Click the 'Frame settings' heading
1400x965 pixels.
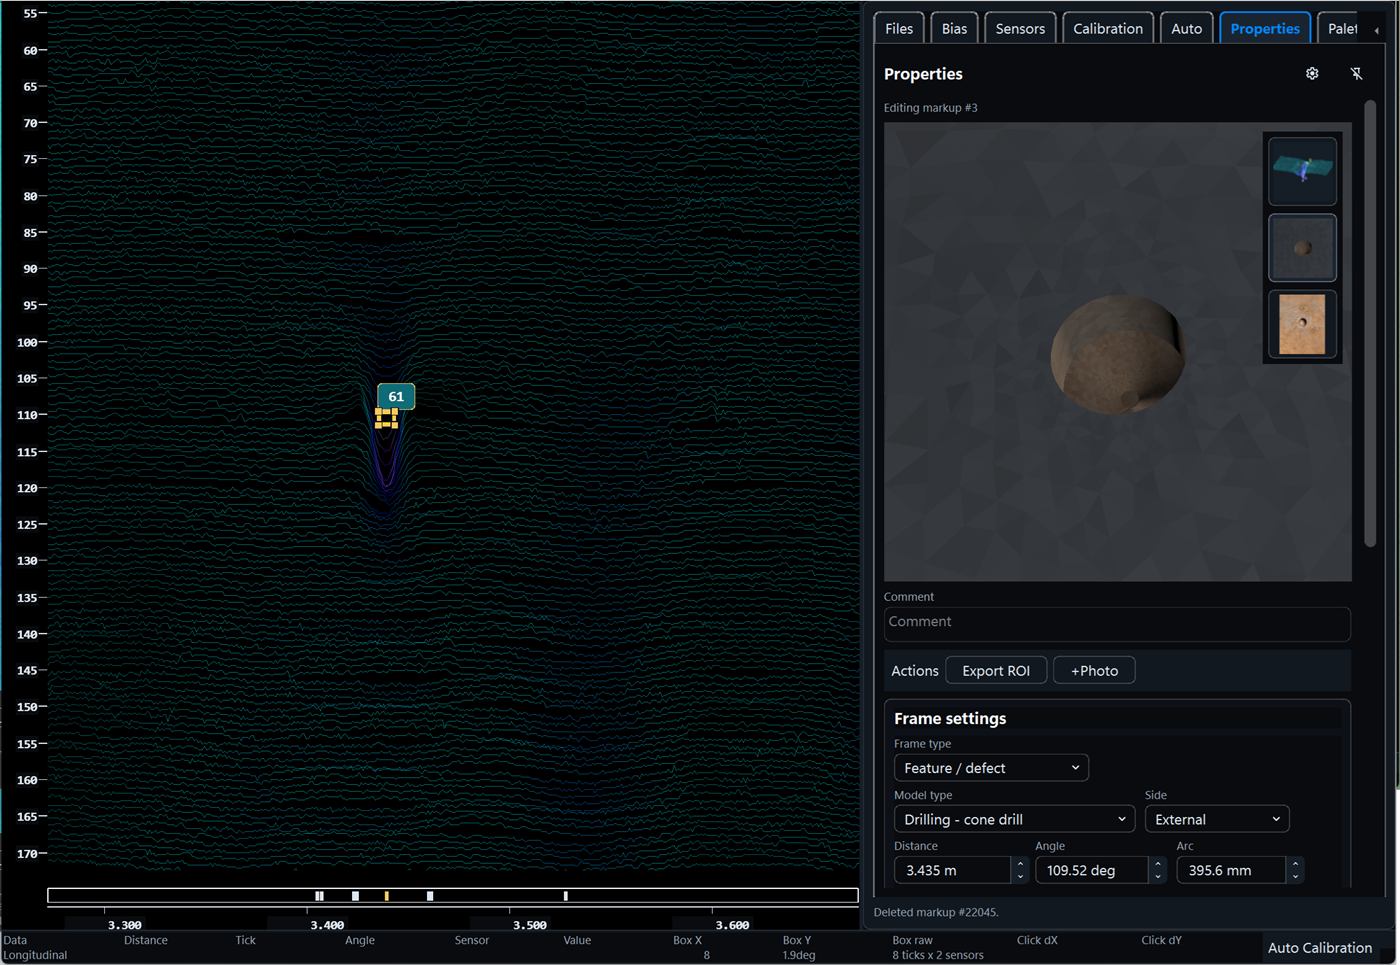coord(950,718)
